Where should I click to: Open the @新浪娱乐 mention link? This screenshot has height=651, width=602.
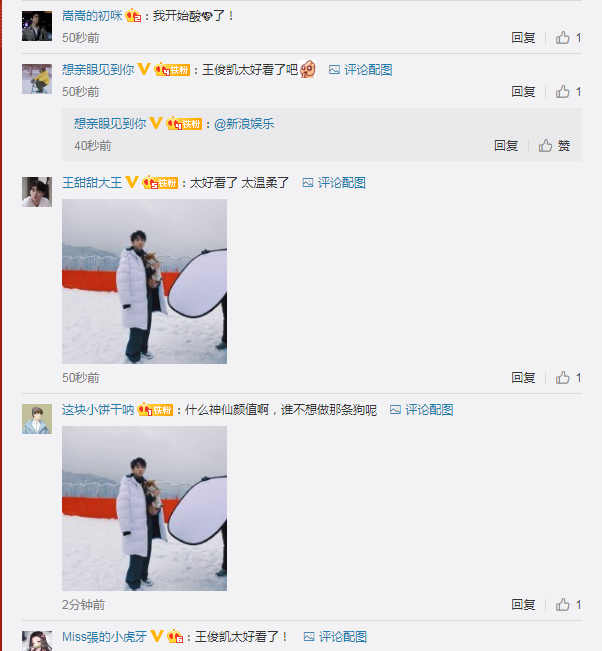pos(244,124)
